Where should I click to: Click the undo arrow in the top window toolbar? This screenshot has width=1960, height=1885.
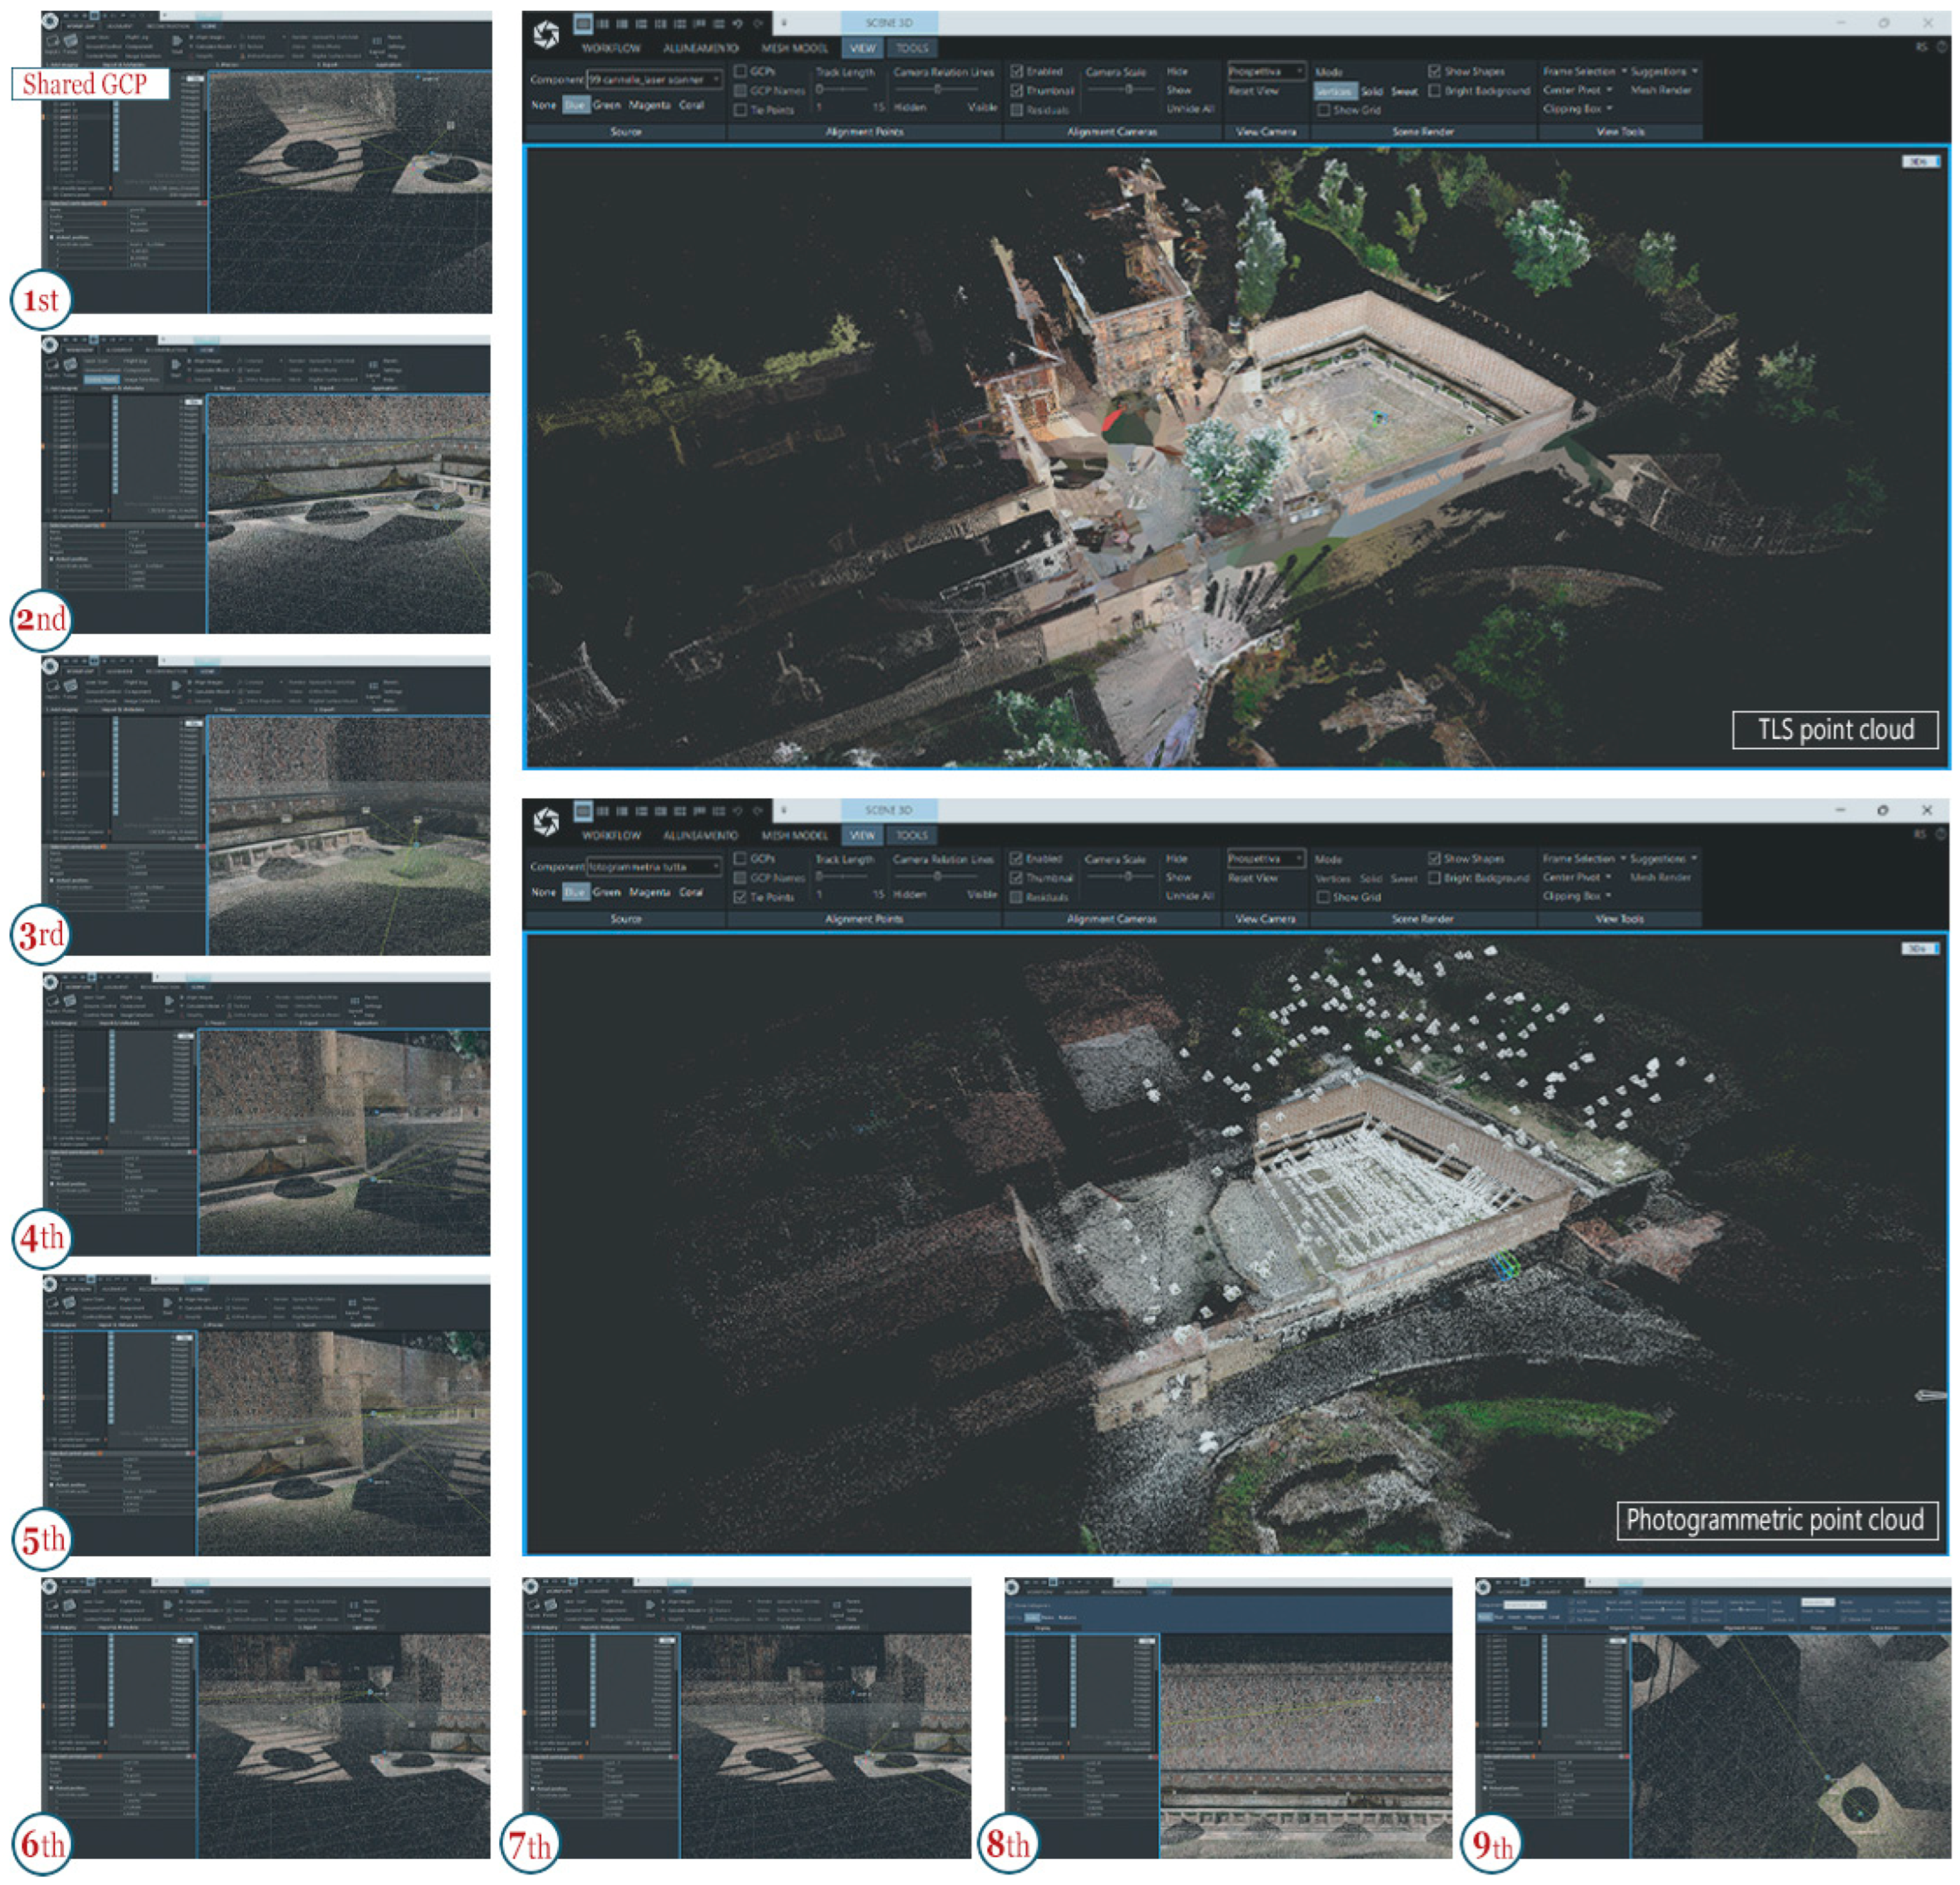737,23
